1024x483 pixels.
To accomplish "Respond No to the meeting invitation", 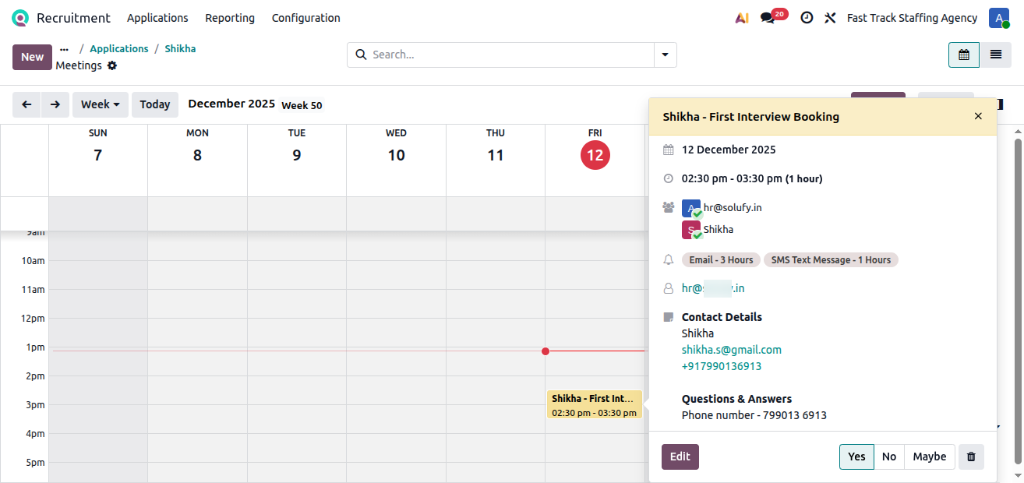I will tap(889, 457).
